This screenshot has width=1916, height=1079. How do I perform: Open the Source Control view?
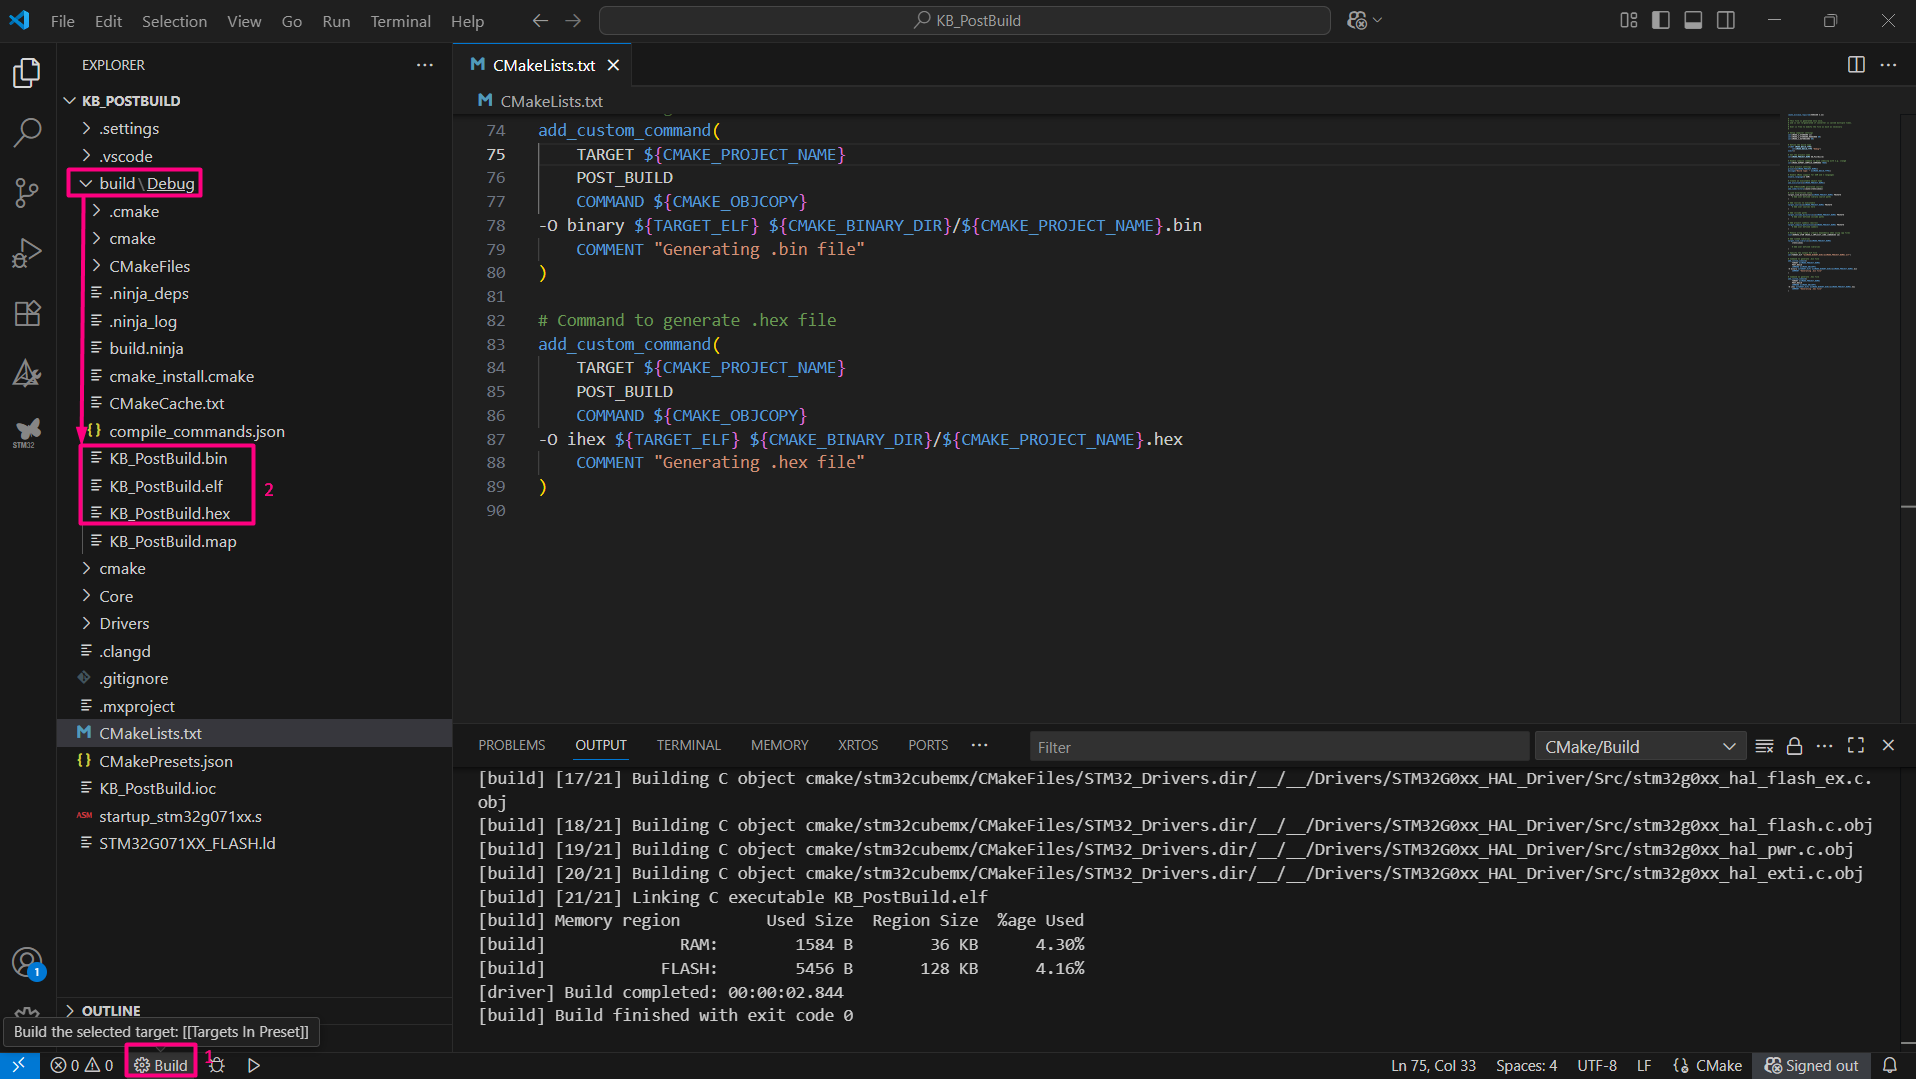(27, 192)
